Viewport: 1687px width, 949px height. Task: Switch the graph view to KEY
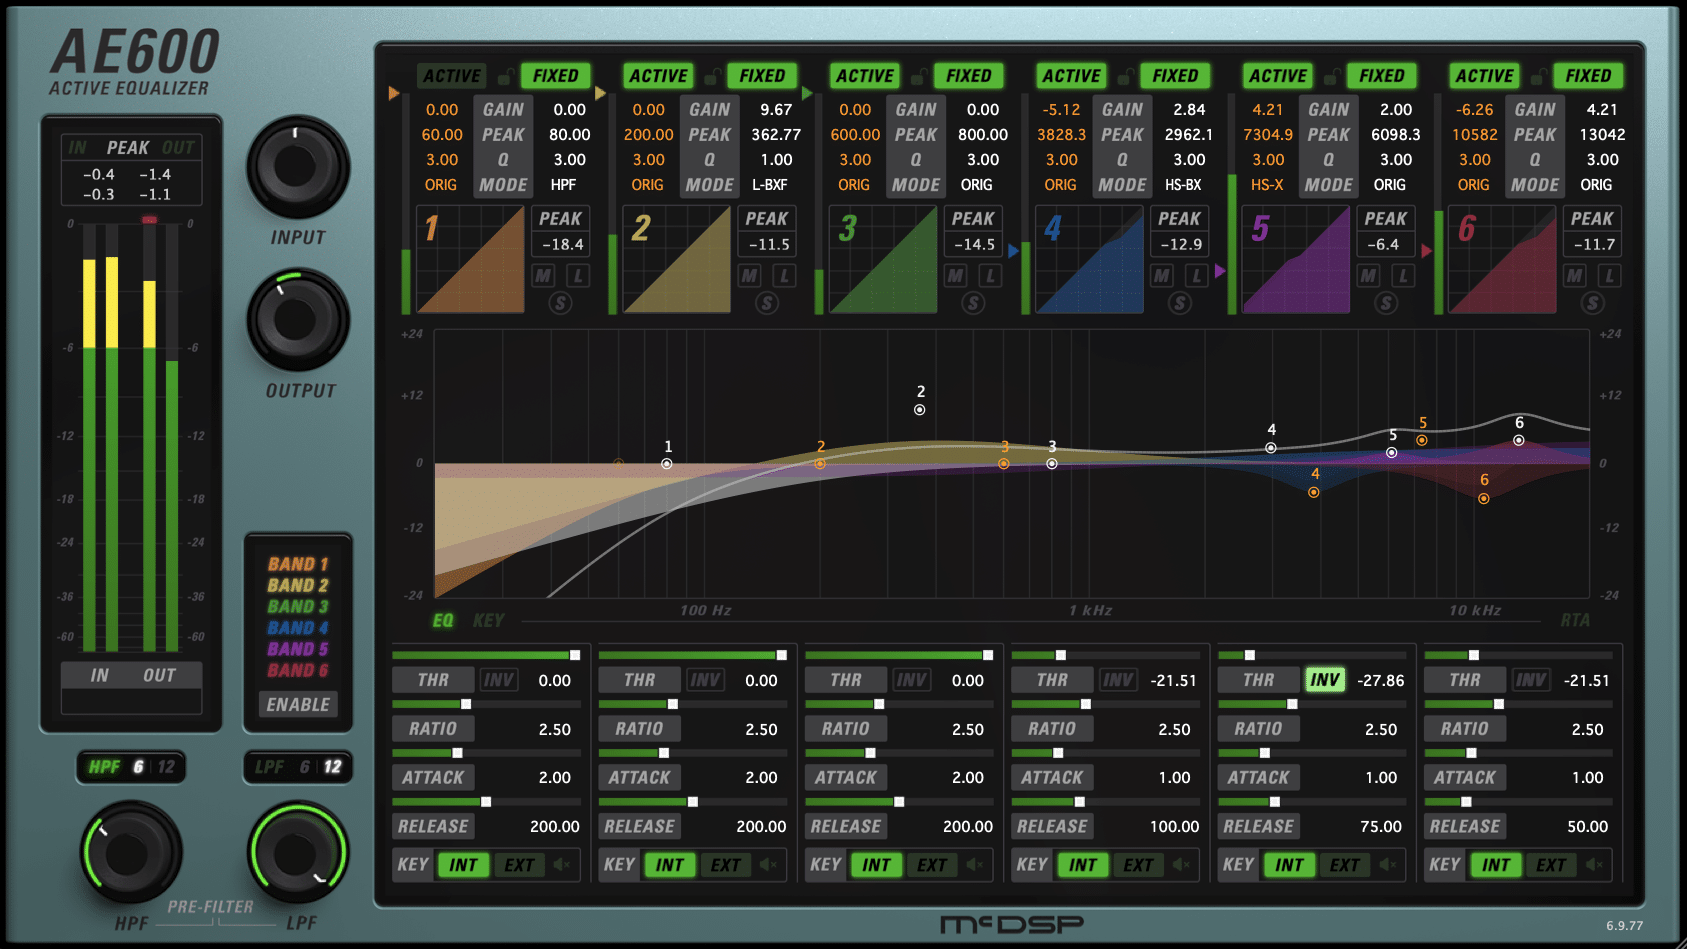(488, 621)
